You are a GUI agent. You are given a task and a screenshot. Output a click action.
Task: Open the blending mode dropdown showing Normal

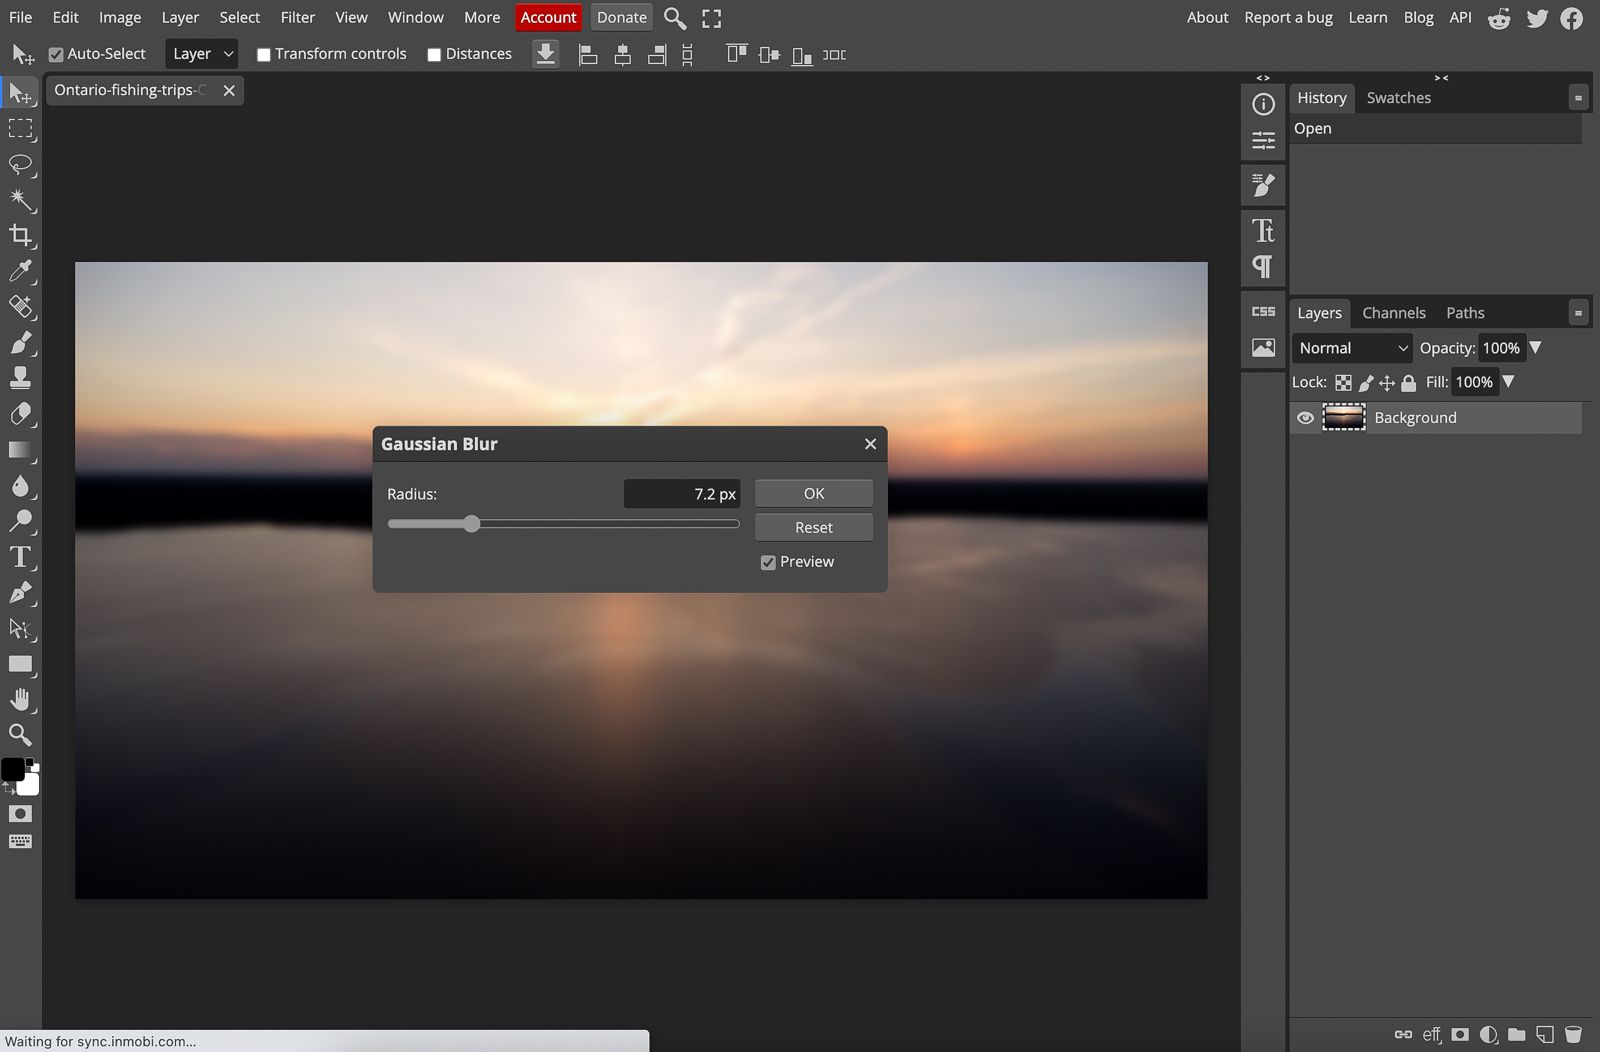tap(1352, 348)
